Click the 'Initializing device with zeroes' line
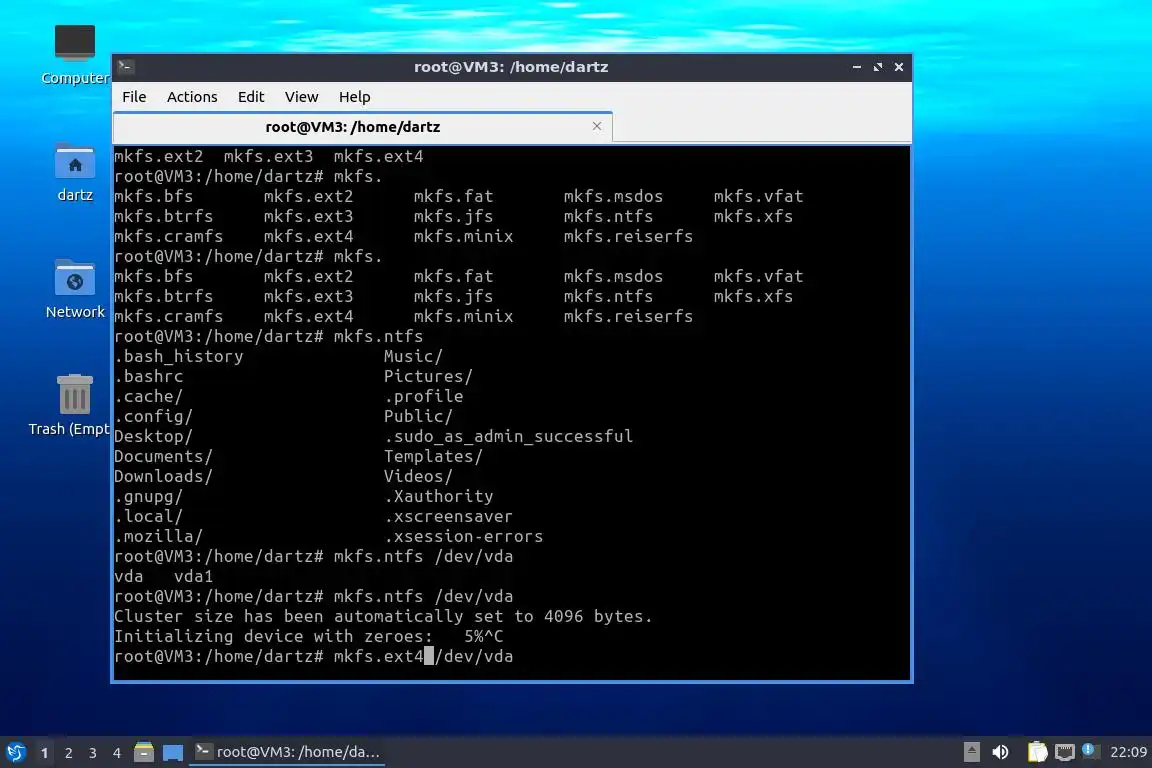 pos(309,636)
